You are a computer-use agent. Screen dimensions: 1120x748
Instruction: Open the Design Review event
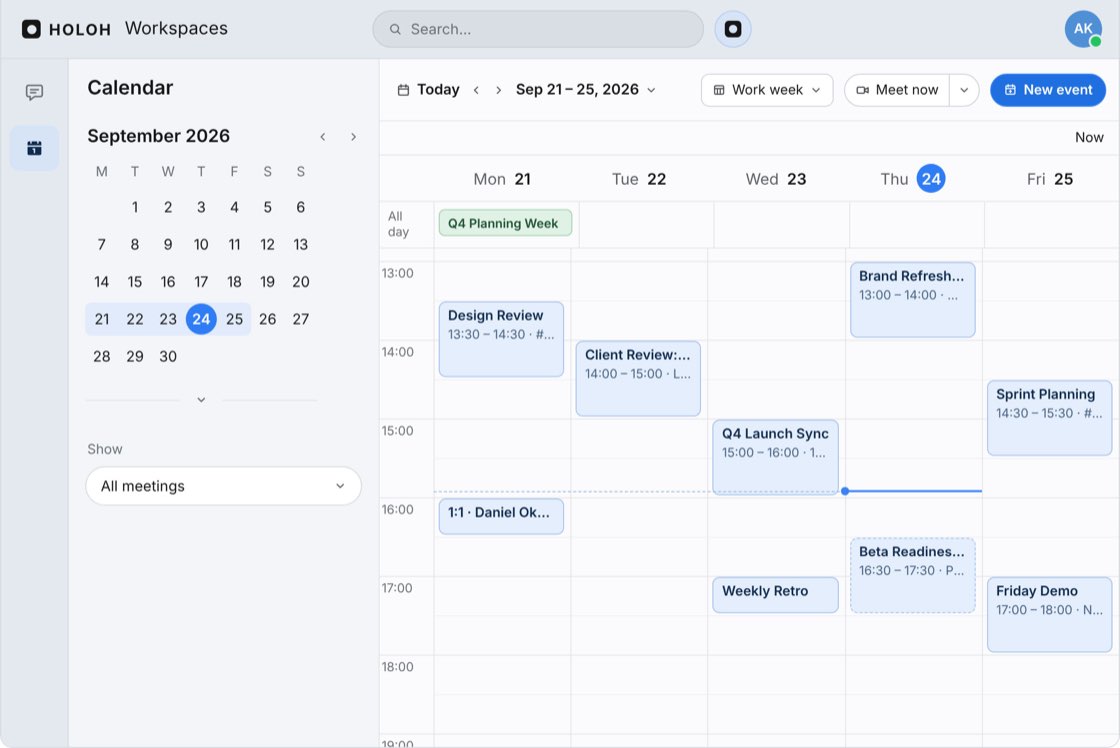(501, 339)
